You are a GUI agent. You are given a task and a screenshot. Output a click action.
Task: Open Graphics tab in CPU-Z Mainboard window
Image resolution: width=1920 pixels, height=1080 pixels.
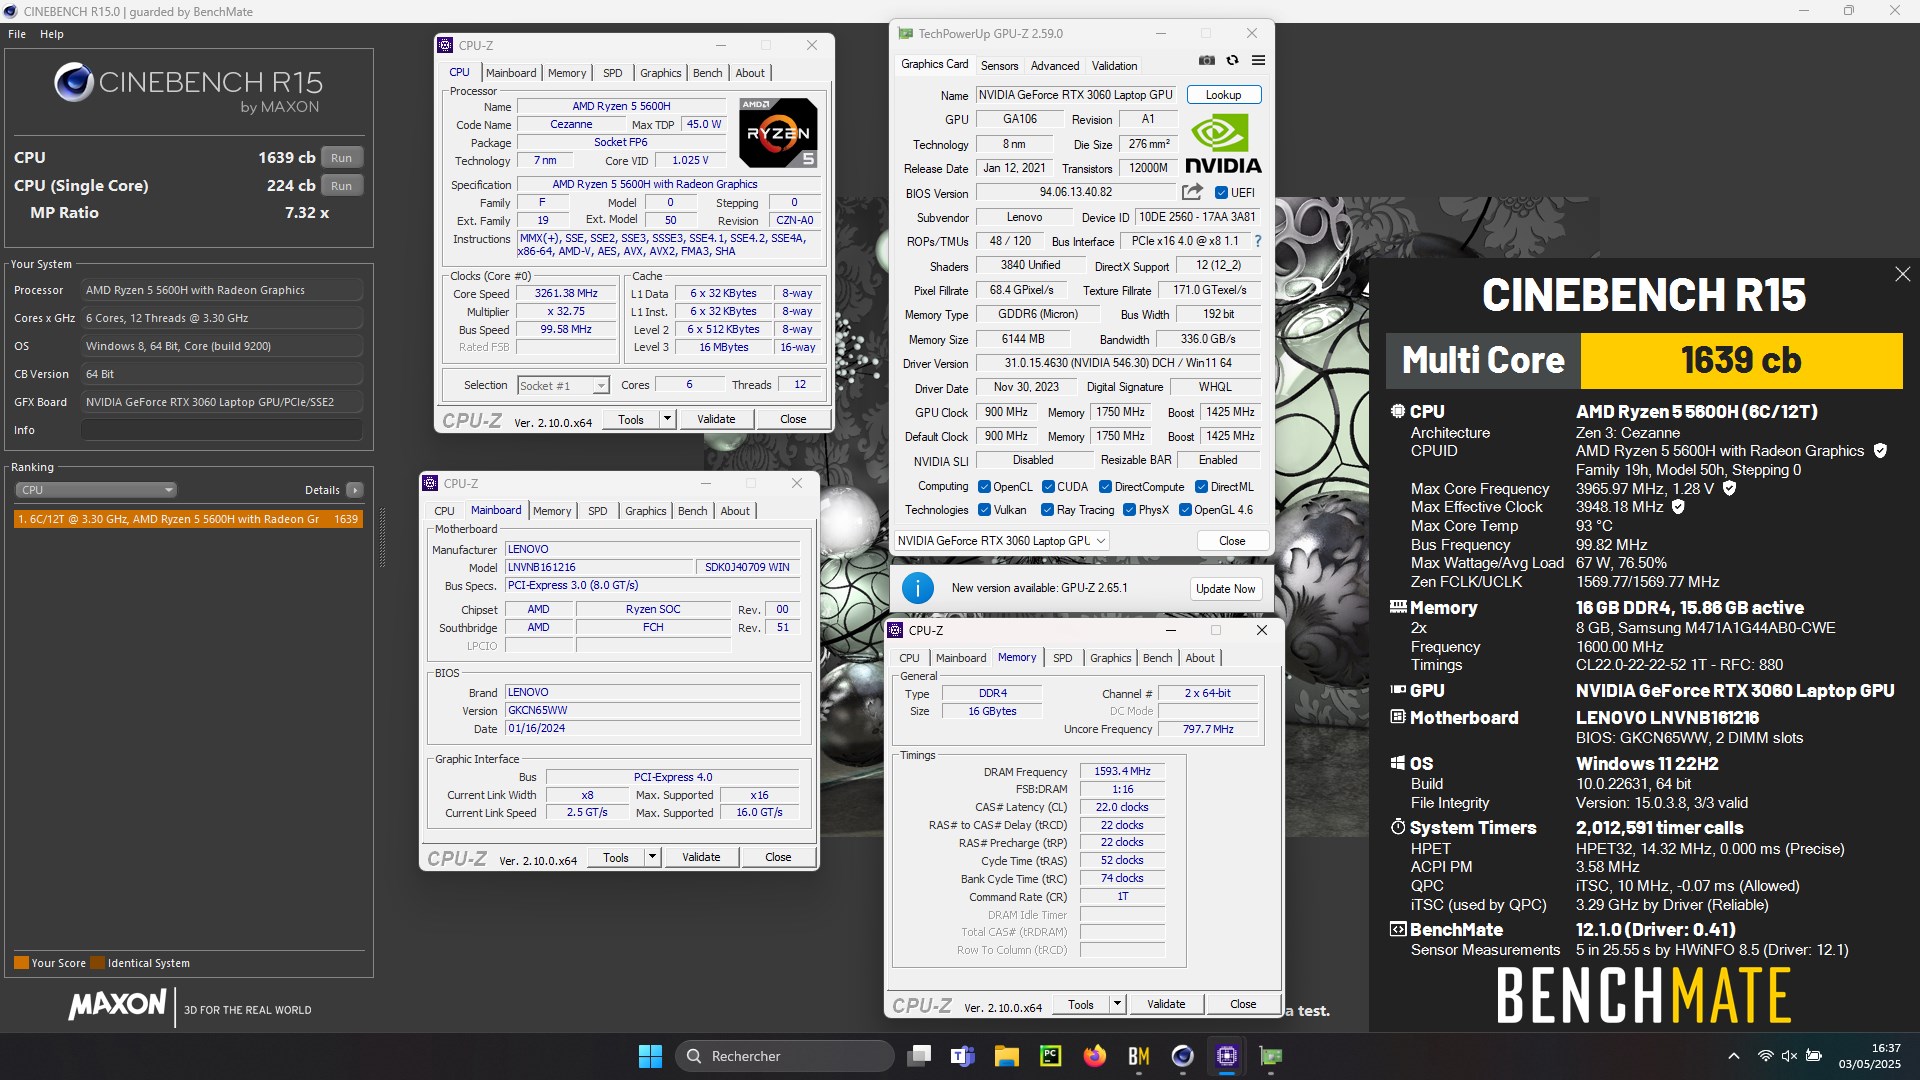[x=645, y=511]
